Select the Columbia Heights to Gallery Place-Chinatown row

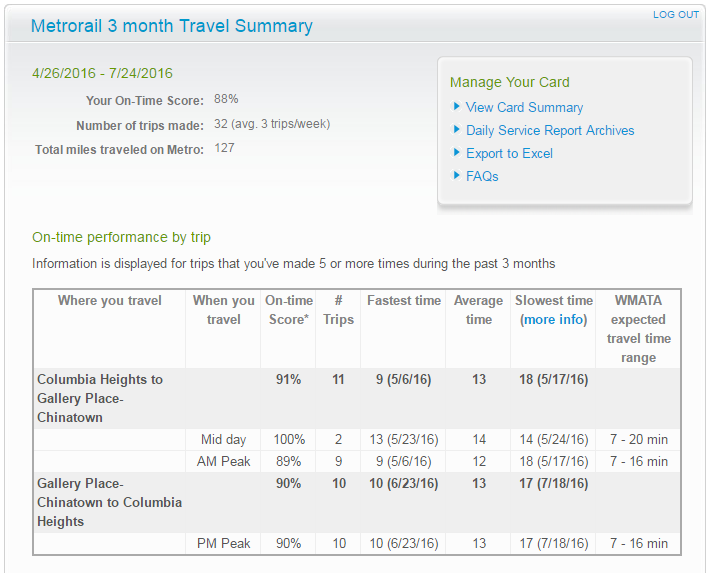(x=100, y=398)
